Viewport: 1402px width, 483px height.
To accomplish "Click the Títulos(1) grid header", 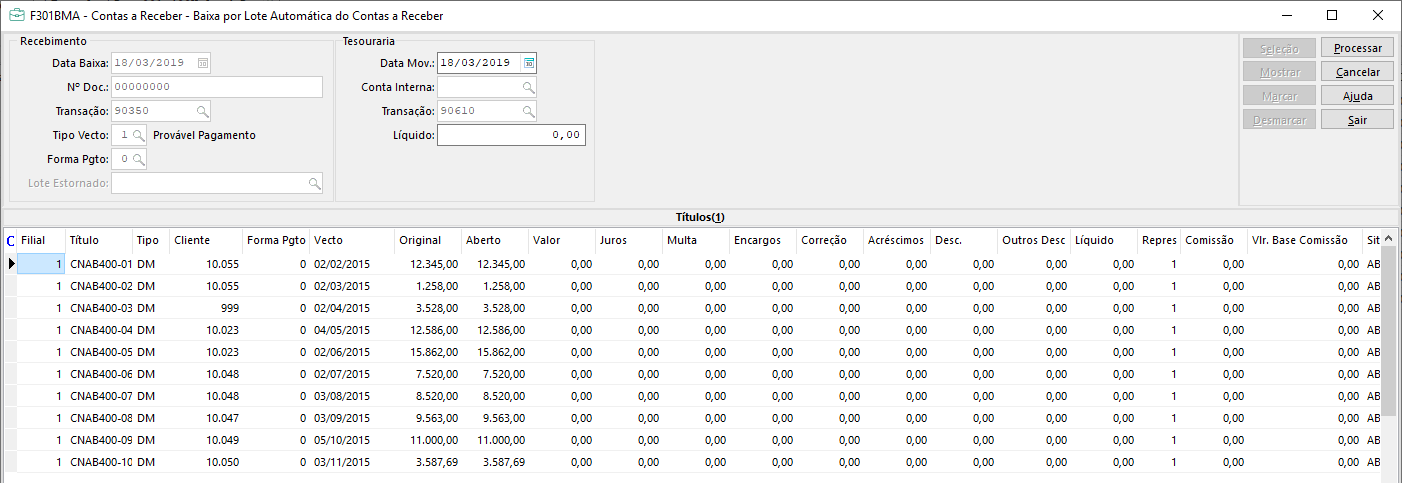I will (x=700, y=217).
